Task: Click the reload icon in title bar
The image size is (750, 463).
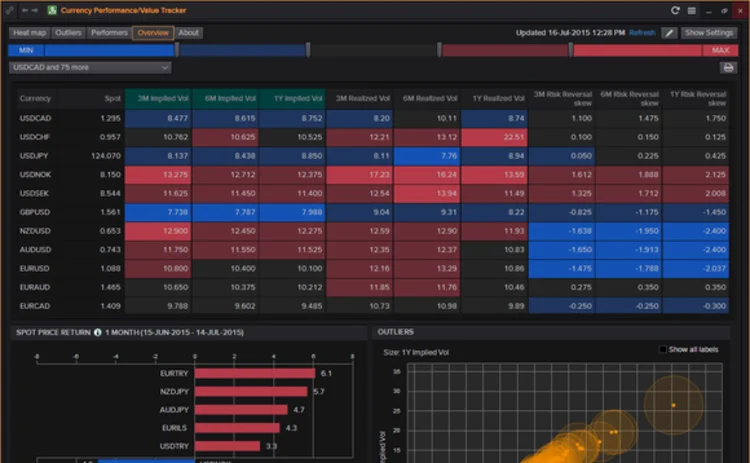Action: (675, 10)
